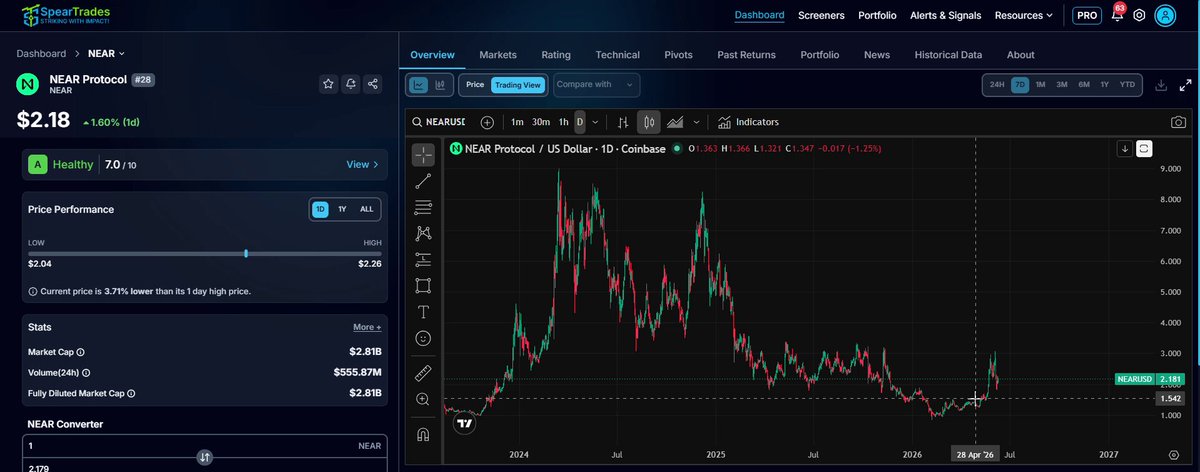Open the Compare with dropdown

[597, 85]
